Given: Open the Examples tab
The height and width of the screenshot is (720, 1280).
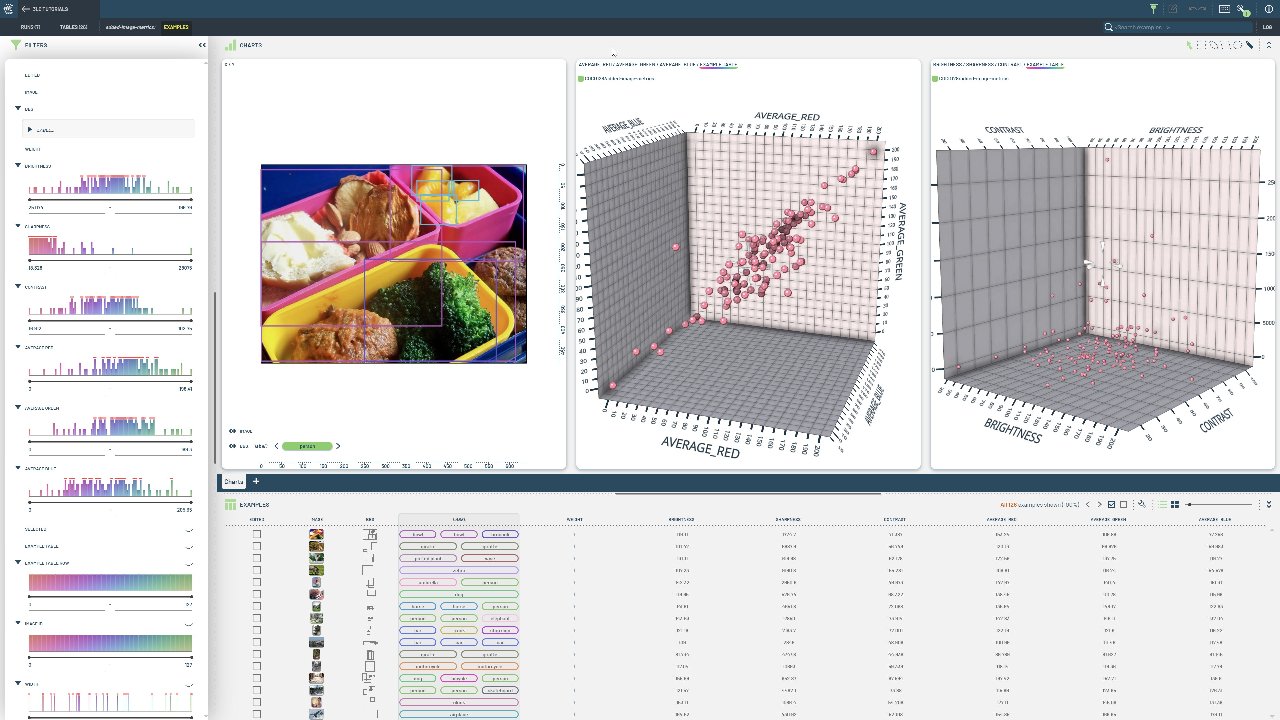Looking at the screenshot, I should [x=176, y=27].
